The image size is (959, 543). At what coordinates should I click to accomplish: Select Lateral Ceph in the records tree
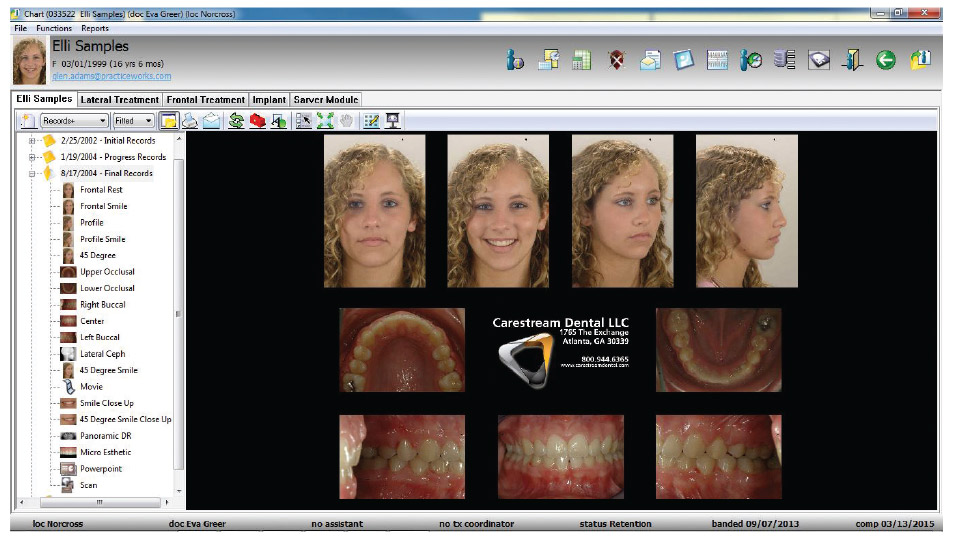[x=102, y=354]
